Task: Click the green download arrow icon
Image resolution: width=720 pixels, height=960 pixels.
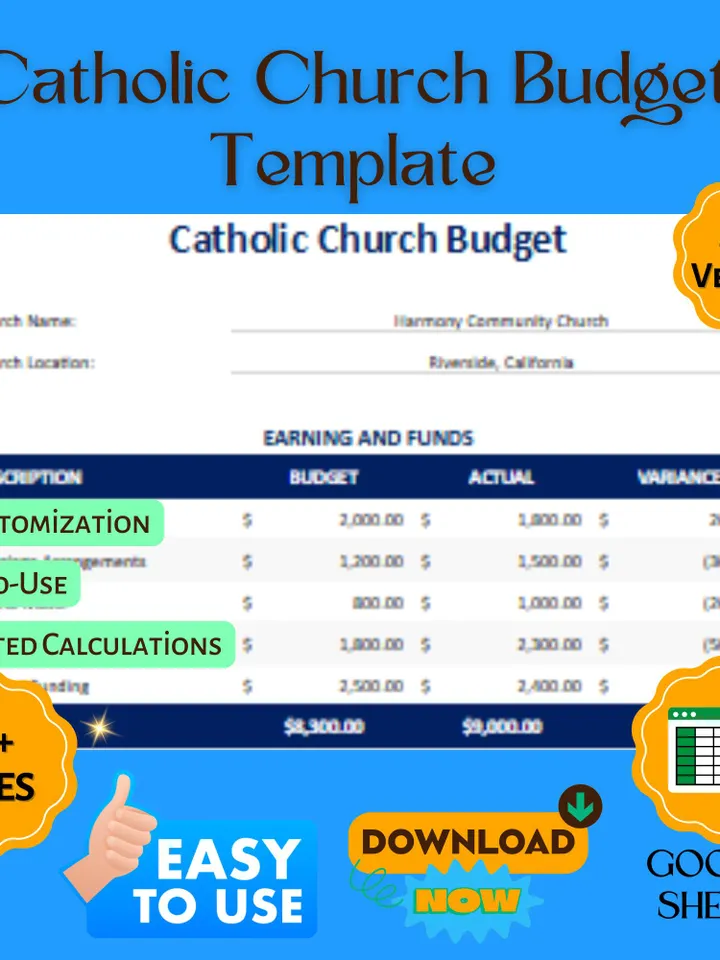Action: [580, 807]
